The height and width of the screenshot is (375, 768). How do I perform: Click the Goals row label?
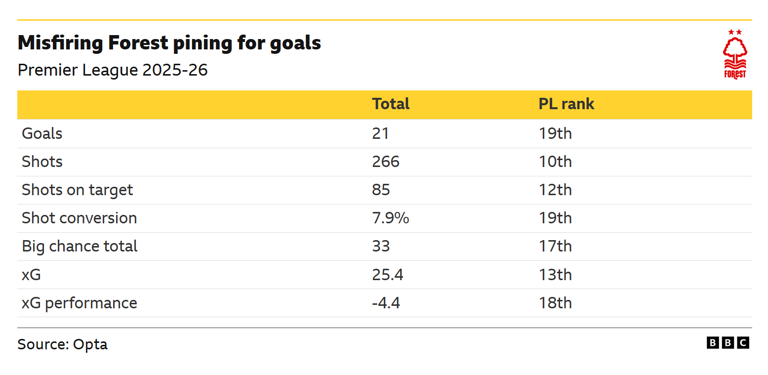(x=42, y=133)
